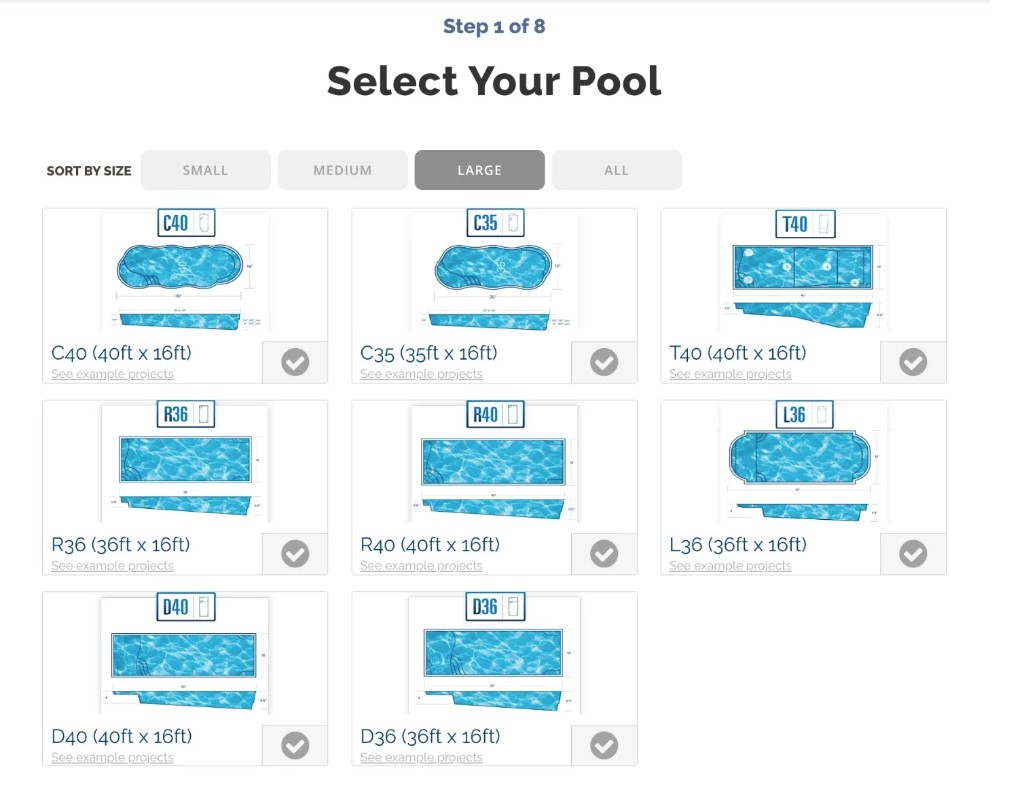Toggle the D36 selection checkmark
Image resolution: width=1033 pixels, height=794 pixels.
pyautogui.click(x=603, y=745)
